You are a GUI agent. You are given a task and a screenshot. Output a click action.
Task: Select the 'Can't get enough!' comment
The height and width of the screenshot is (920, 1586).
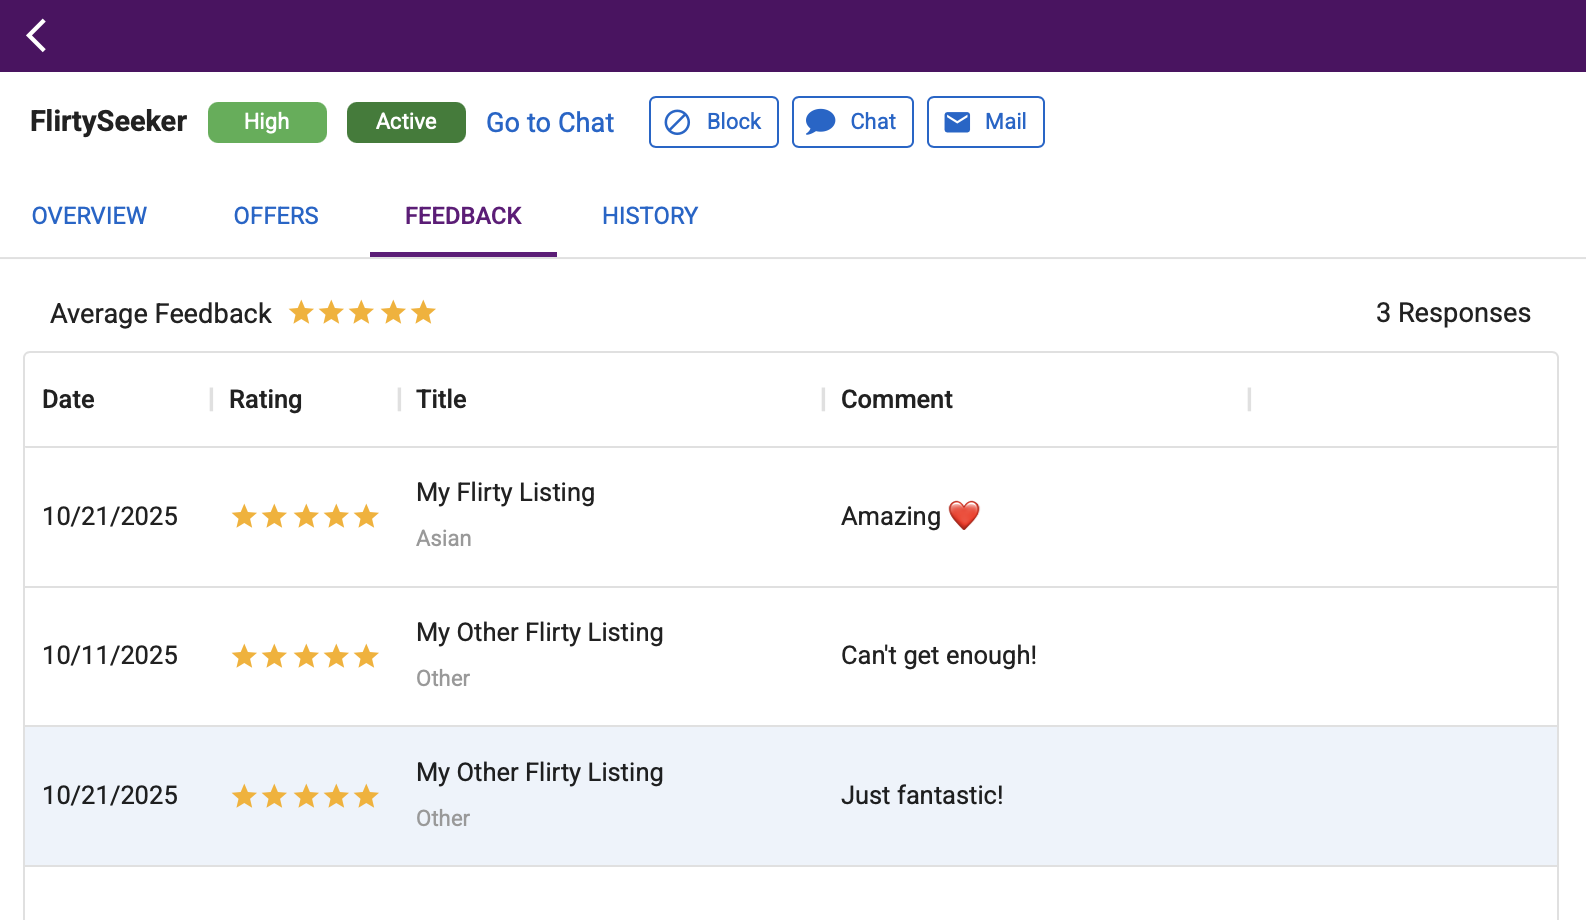pyautogui.click(x=938, y=655)
